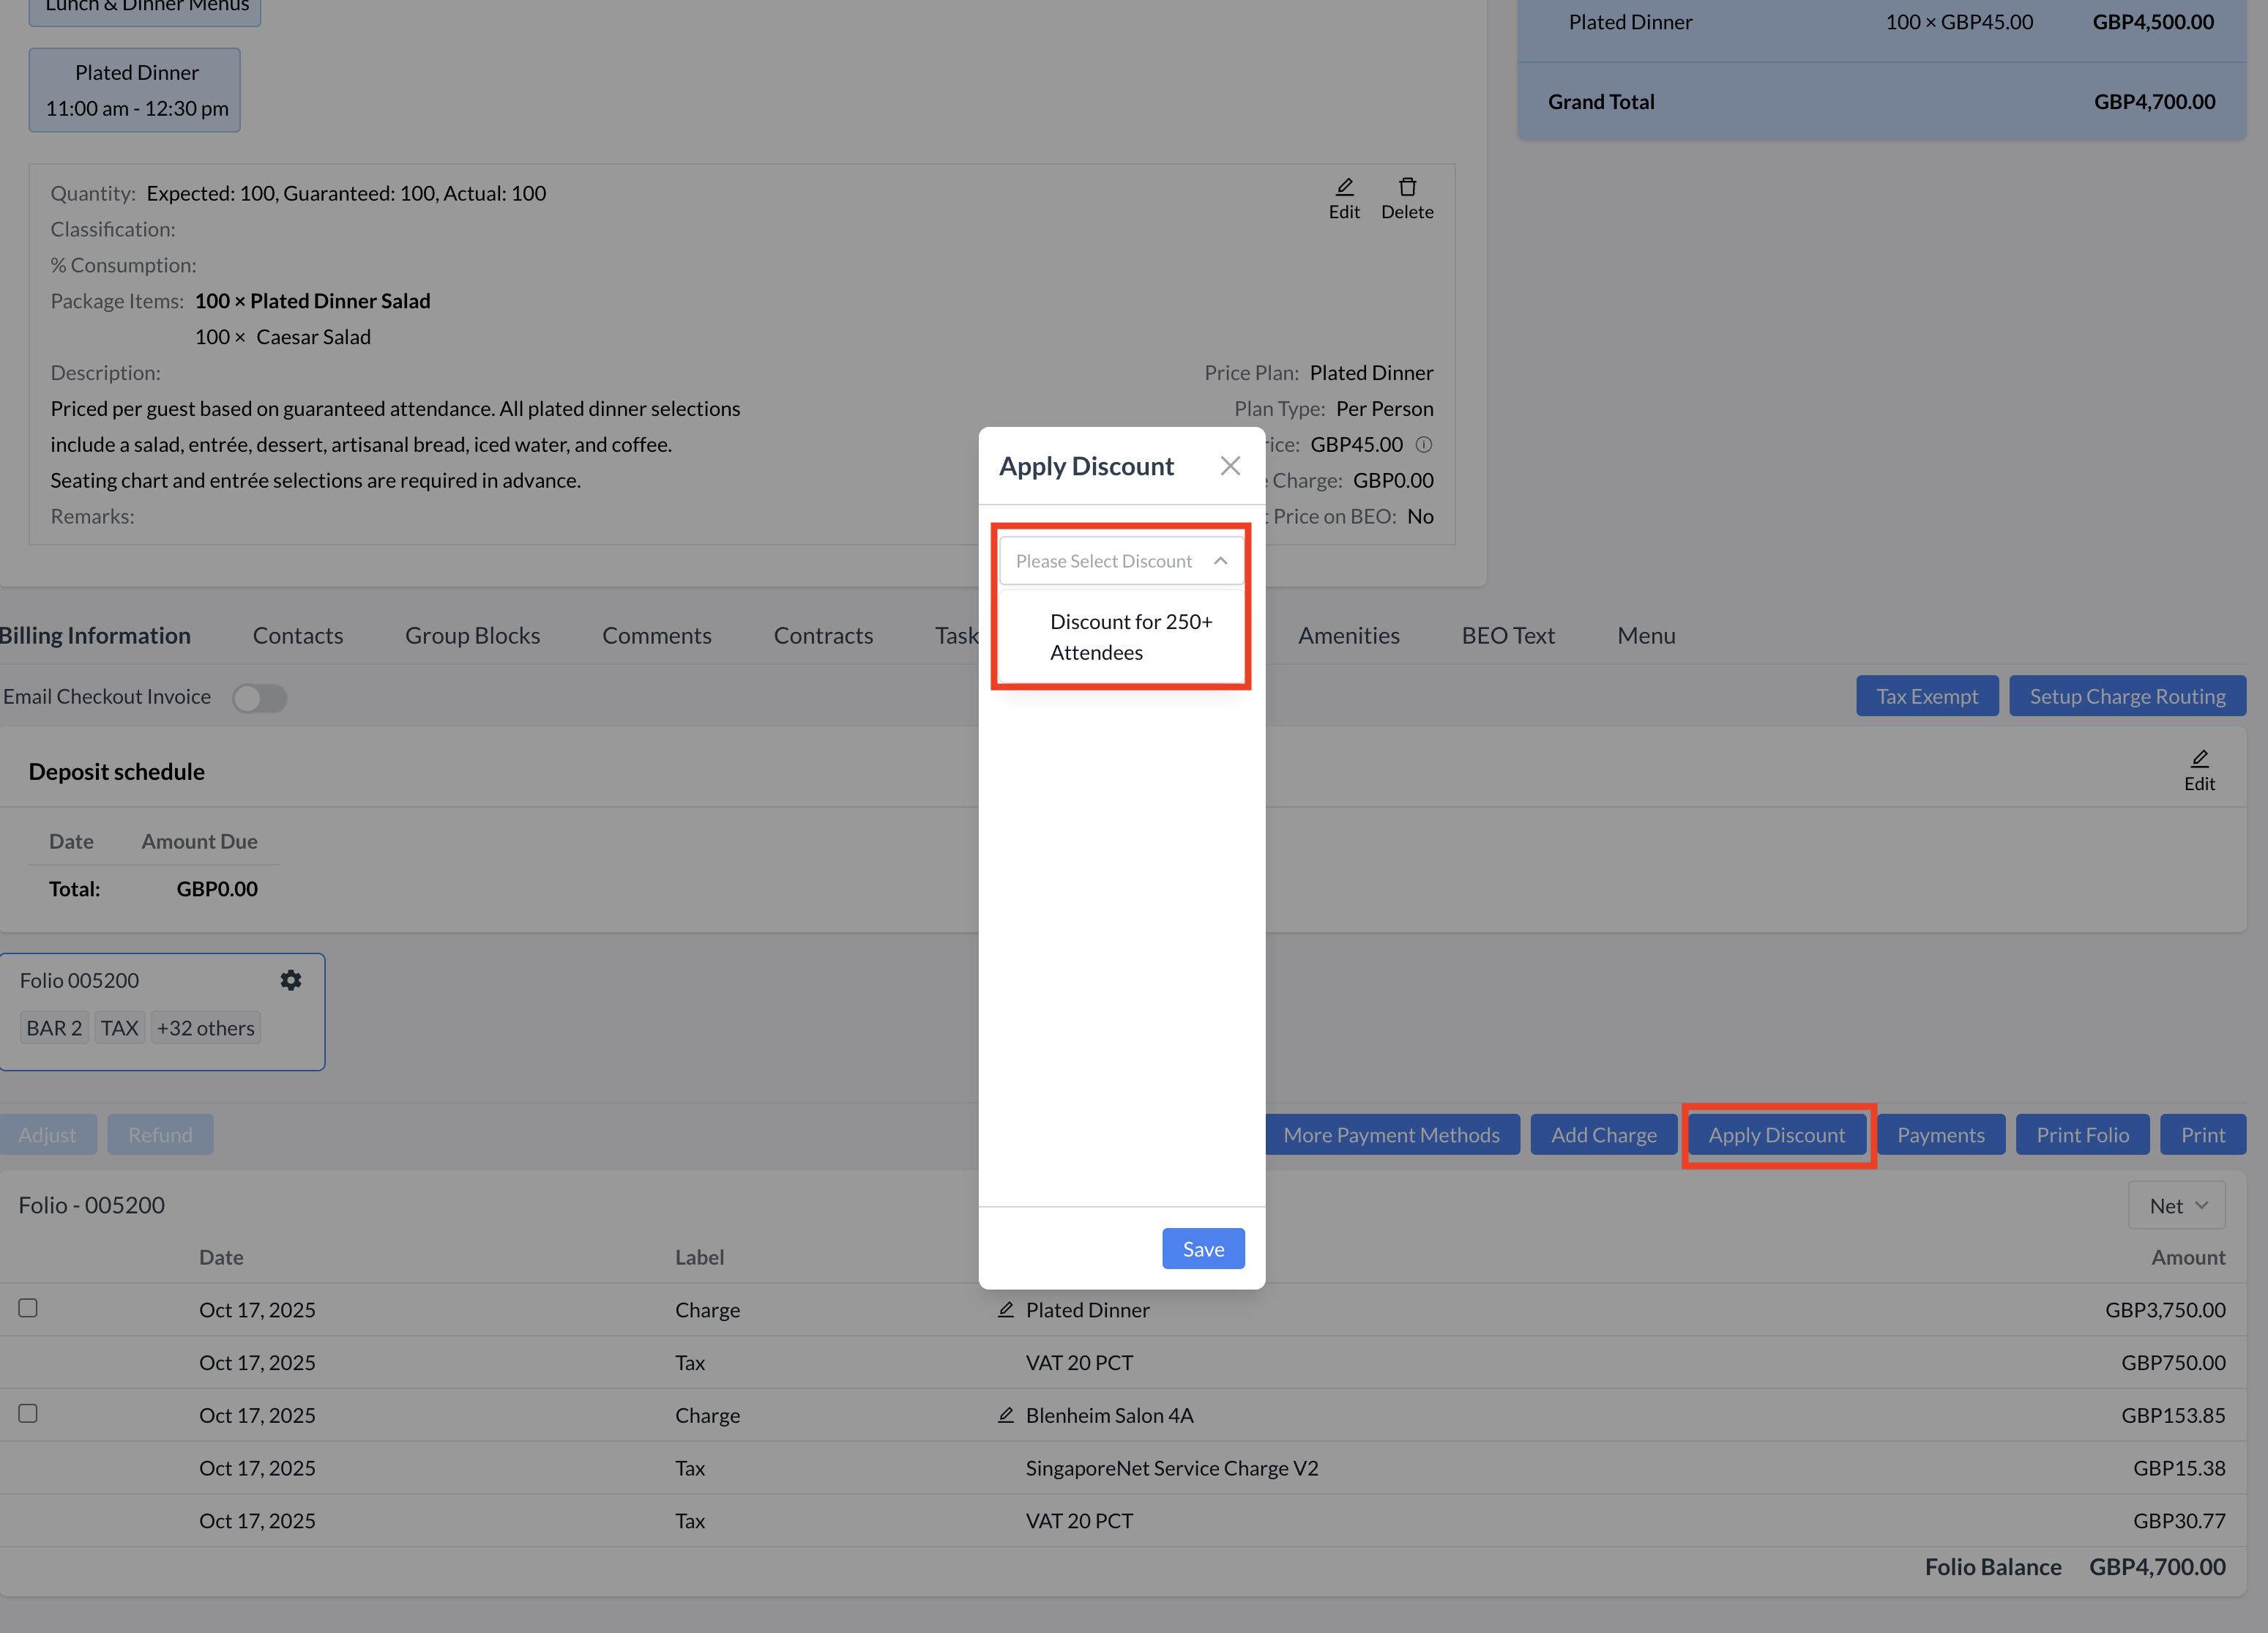The height and width of the screenshot is (1633, 2268).
Task: Click the pencil icon beside the Plated Dinner charge
Action: tap(1006, 1310)
